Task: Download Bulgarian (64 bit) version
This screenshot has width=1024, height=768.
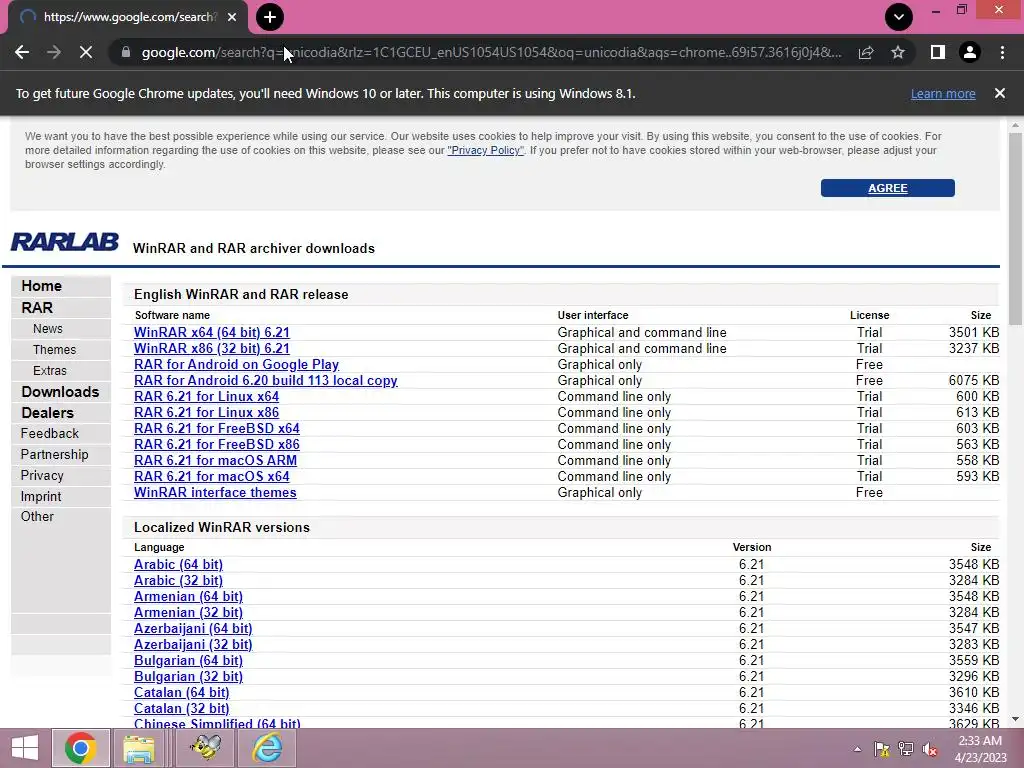Action: point(188,660)
